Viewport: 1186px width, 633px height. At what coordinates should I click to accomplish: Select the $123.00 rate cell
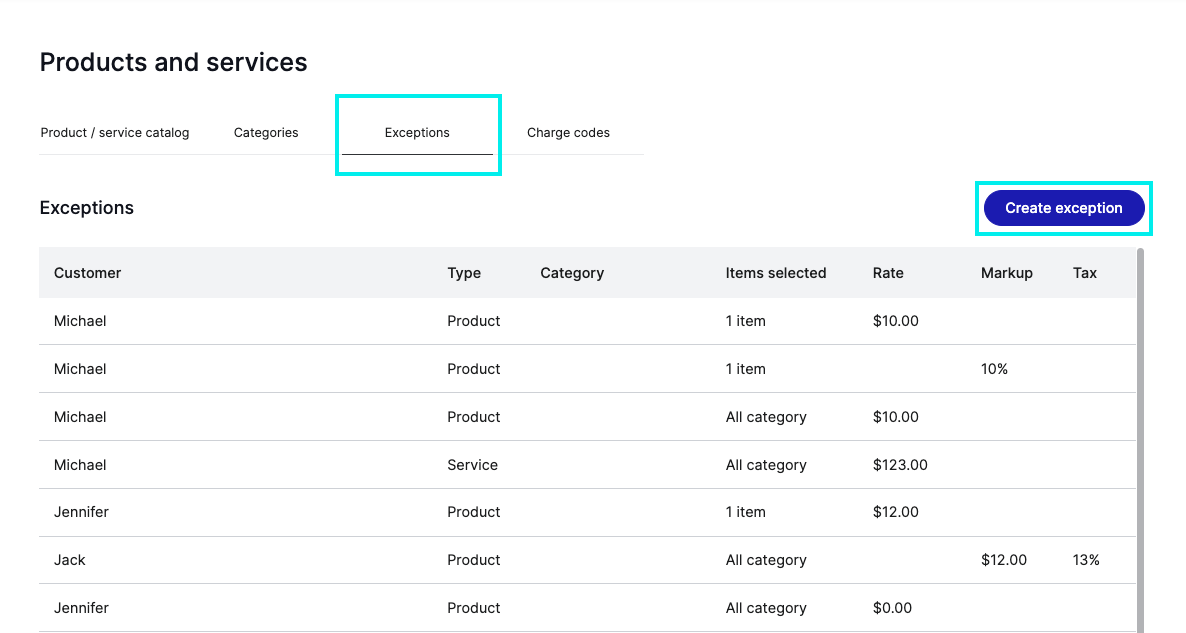900,465
